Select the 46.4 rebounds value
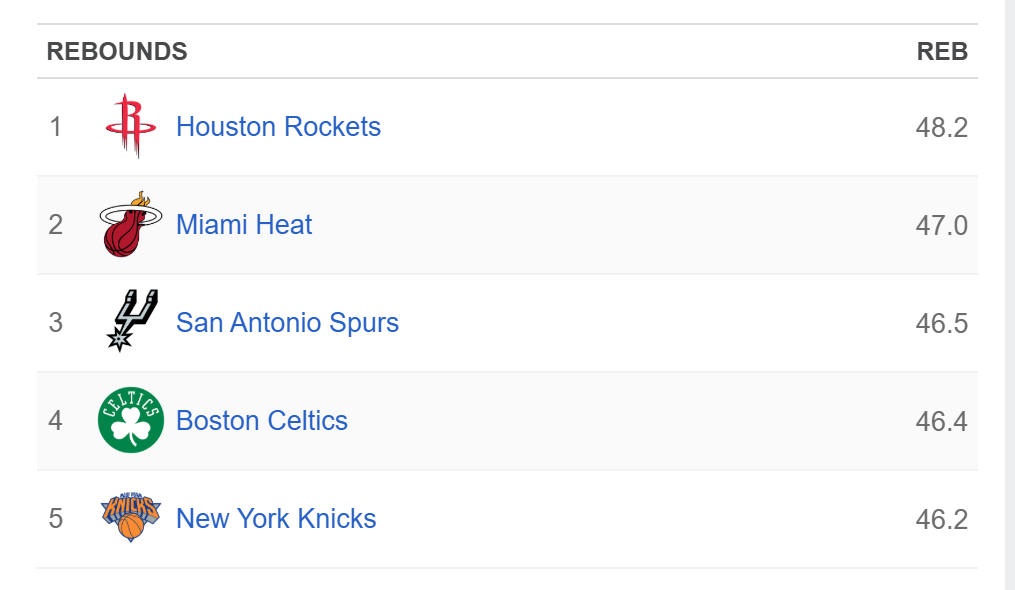1015x590 pixels. tap(941, 422)
